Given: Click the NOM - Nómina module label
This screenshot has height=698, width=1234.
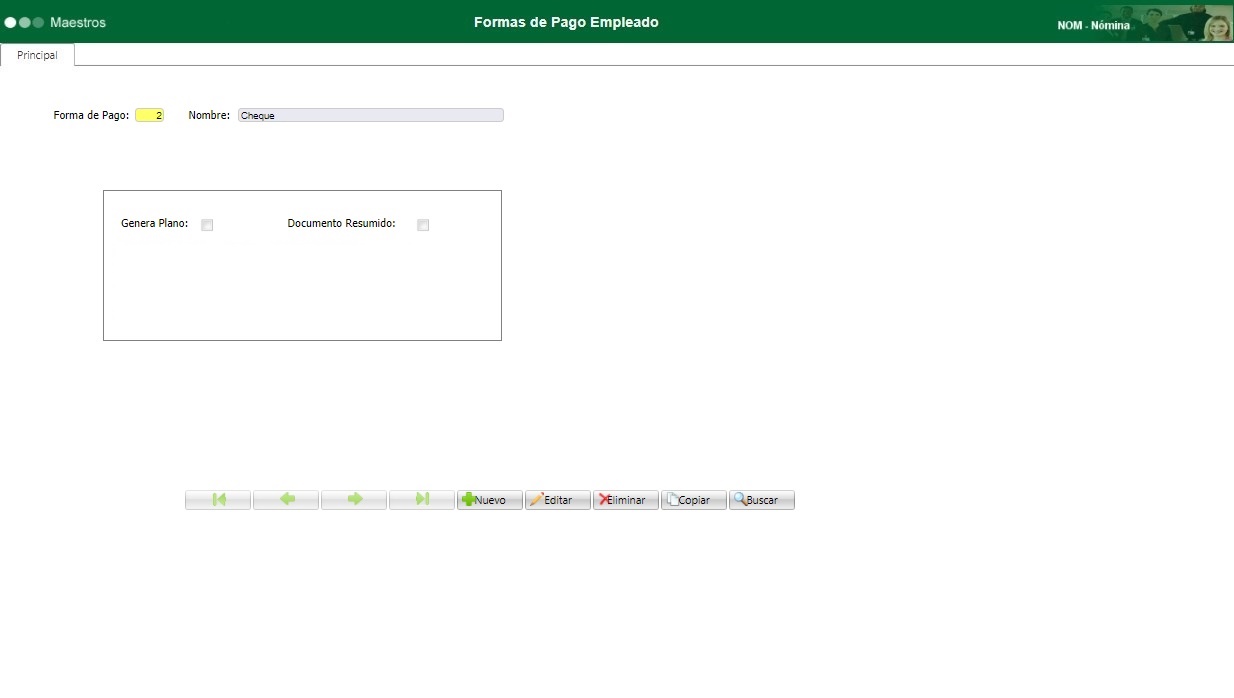Looking at the screenshot, I should (x=1094, y=25).
